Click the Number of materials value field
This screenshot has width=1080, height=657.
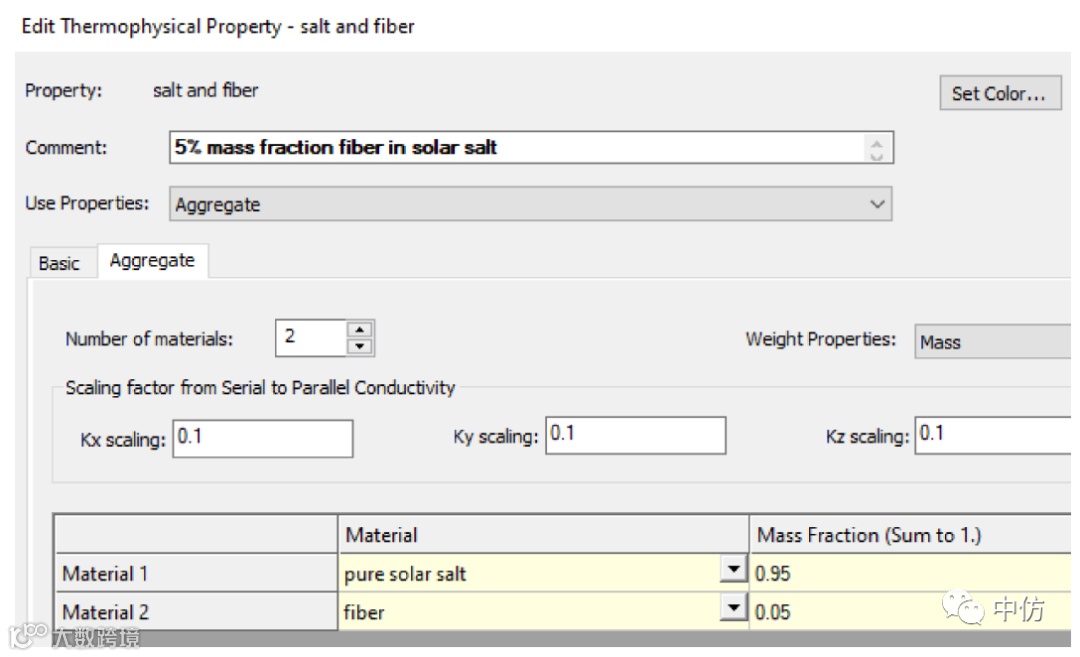click(x=309, y=338)
